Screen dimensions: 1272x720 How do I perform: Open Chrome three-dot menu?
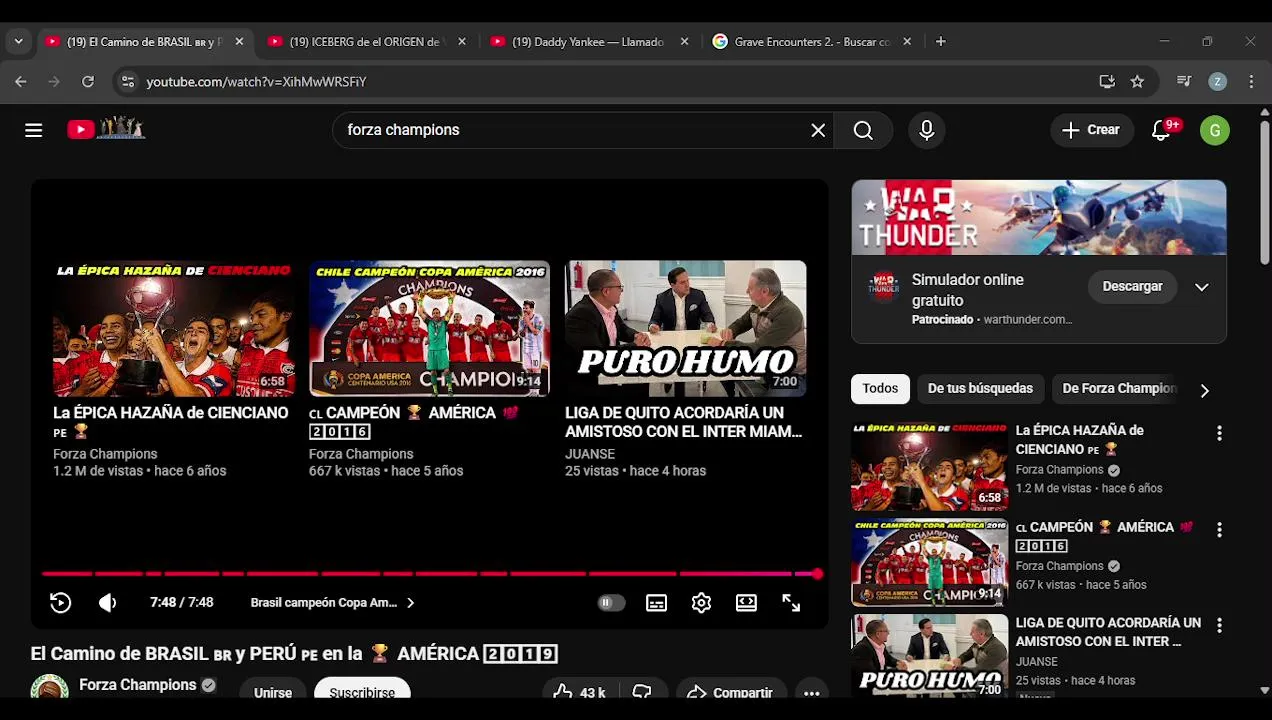tap(1251, 82)
